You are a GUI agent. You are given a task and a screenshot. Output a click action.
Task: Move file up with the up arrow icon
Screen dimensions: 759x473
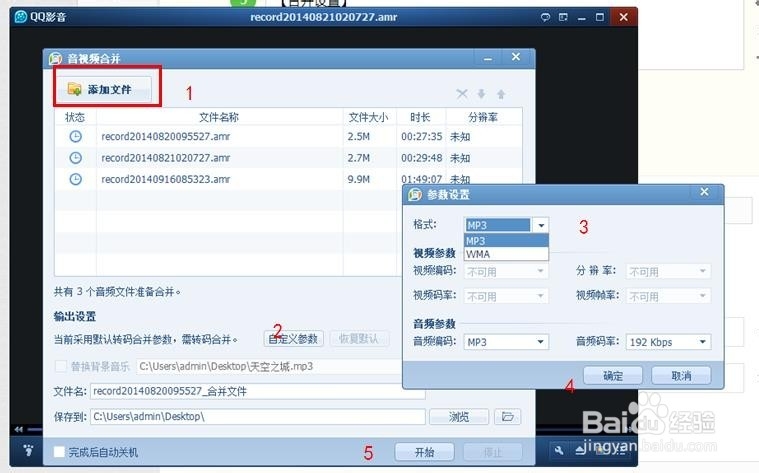(501, 93)
